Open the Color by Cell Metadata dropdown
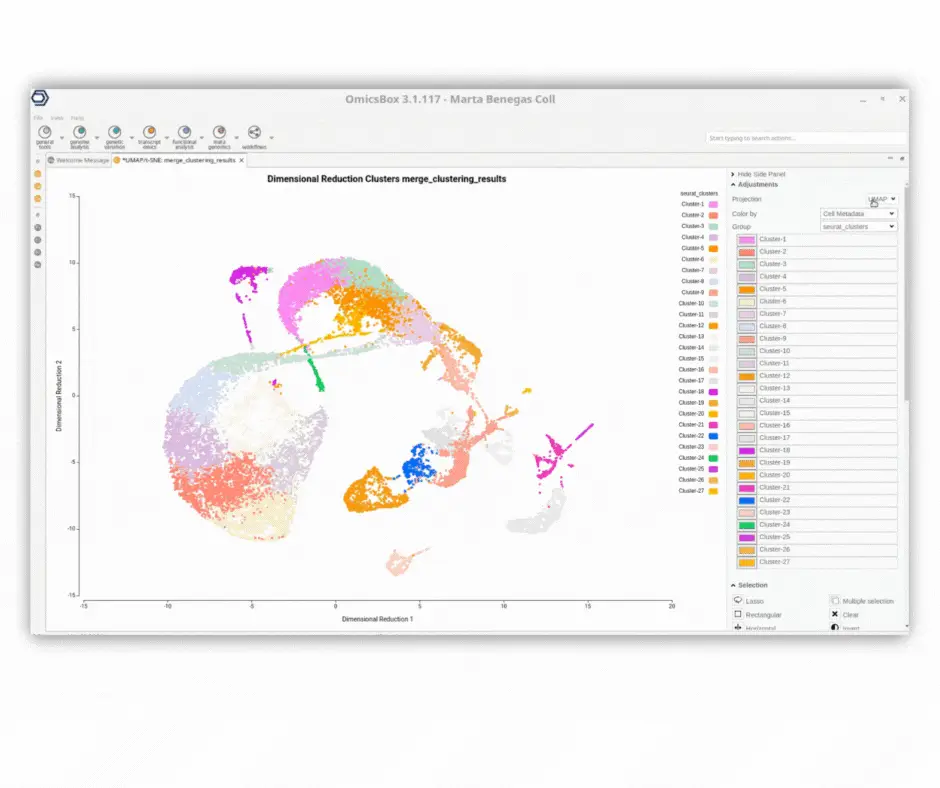The height and width of the screenshot is (788, 940). tap(858, 213)
